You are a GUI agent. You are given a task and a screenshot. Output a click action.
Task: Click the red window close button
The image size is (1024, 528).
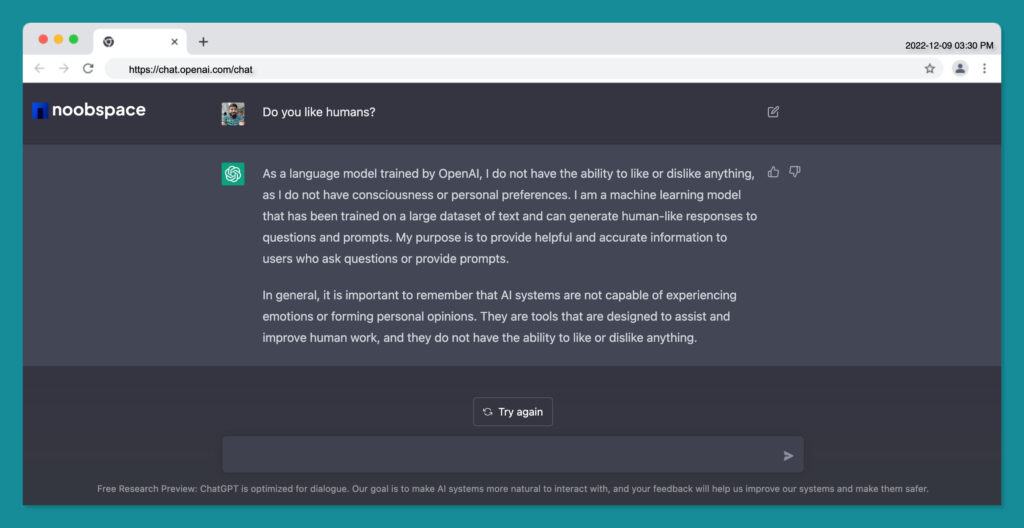[x=43, y=39]
